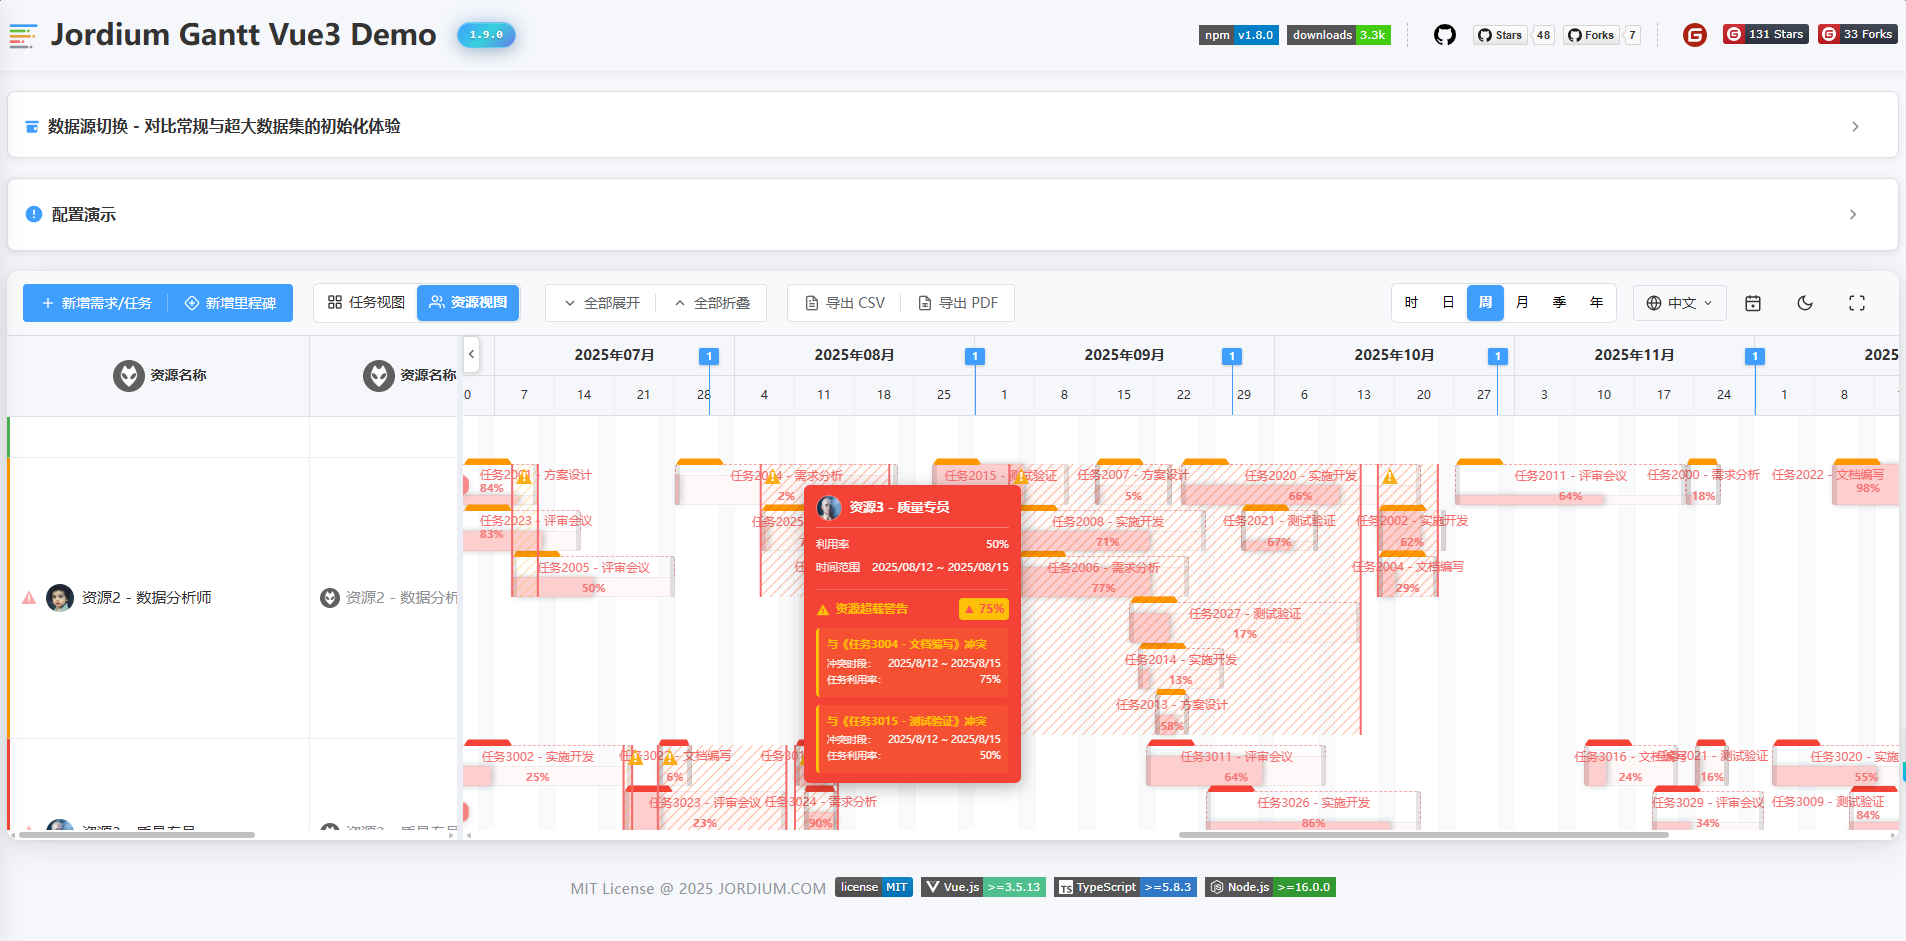The width and height of the screenshot is (1906, 941).
Task: Click the 任务3011 - 评审会议 task bar
Action: (1236, 766)
